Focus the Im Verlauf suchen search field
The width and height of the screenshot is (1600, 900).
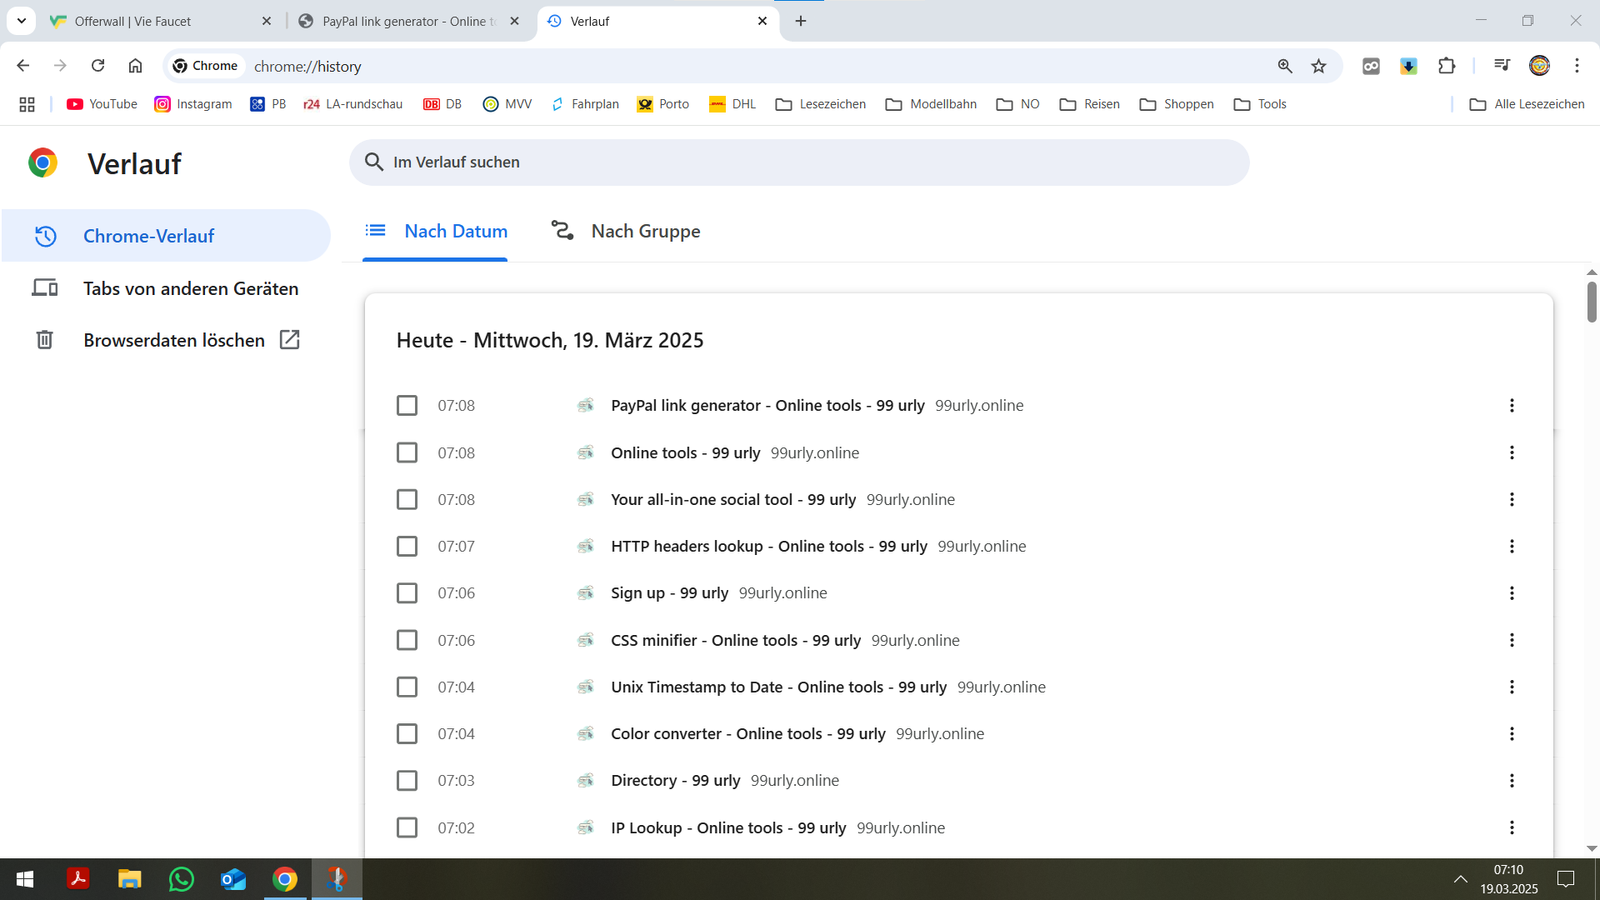(x=799, y=162)
